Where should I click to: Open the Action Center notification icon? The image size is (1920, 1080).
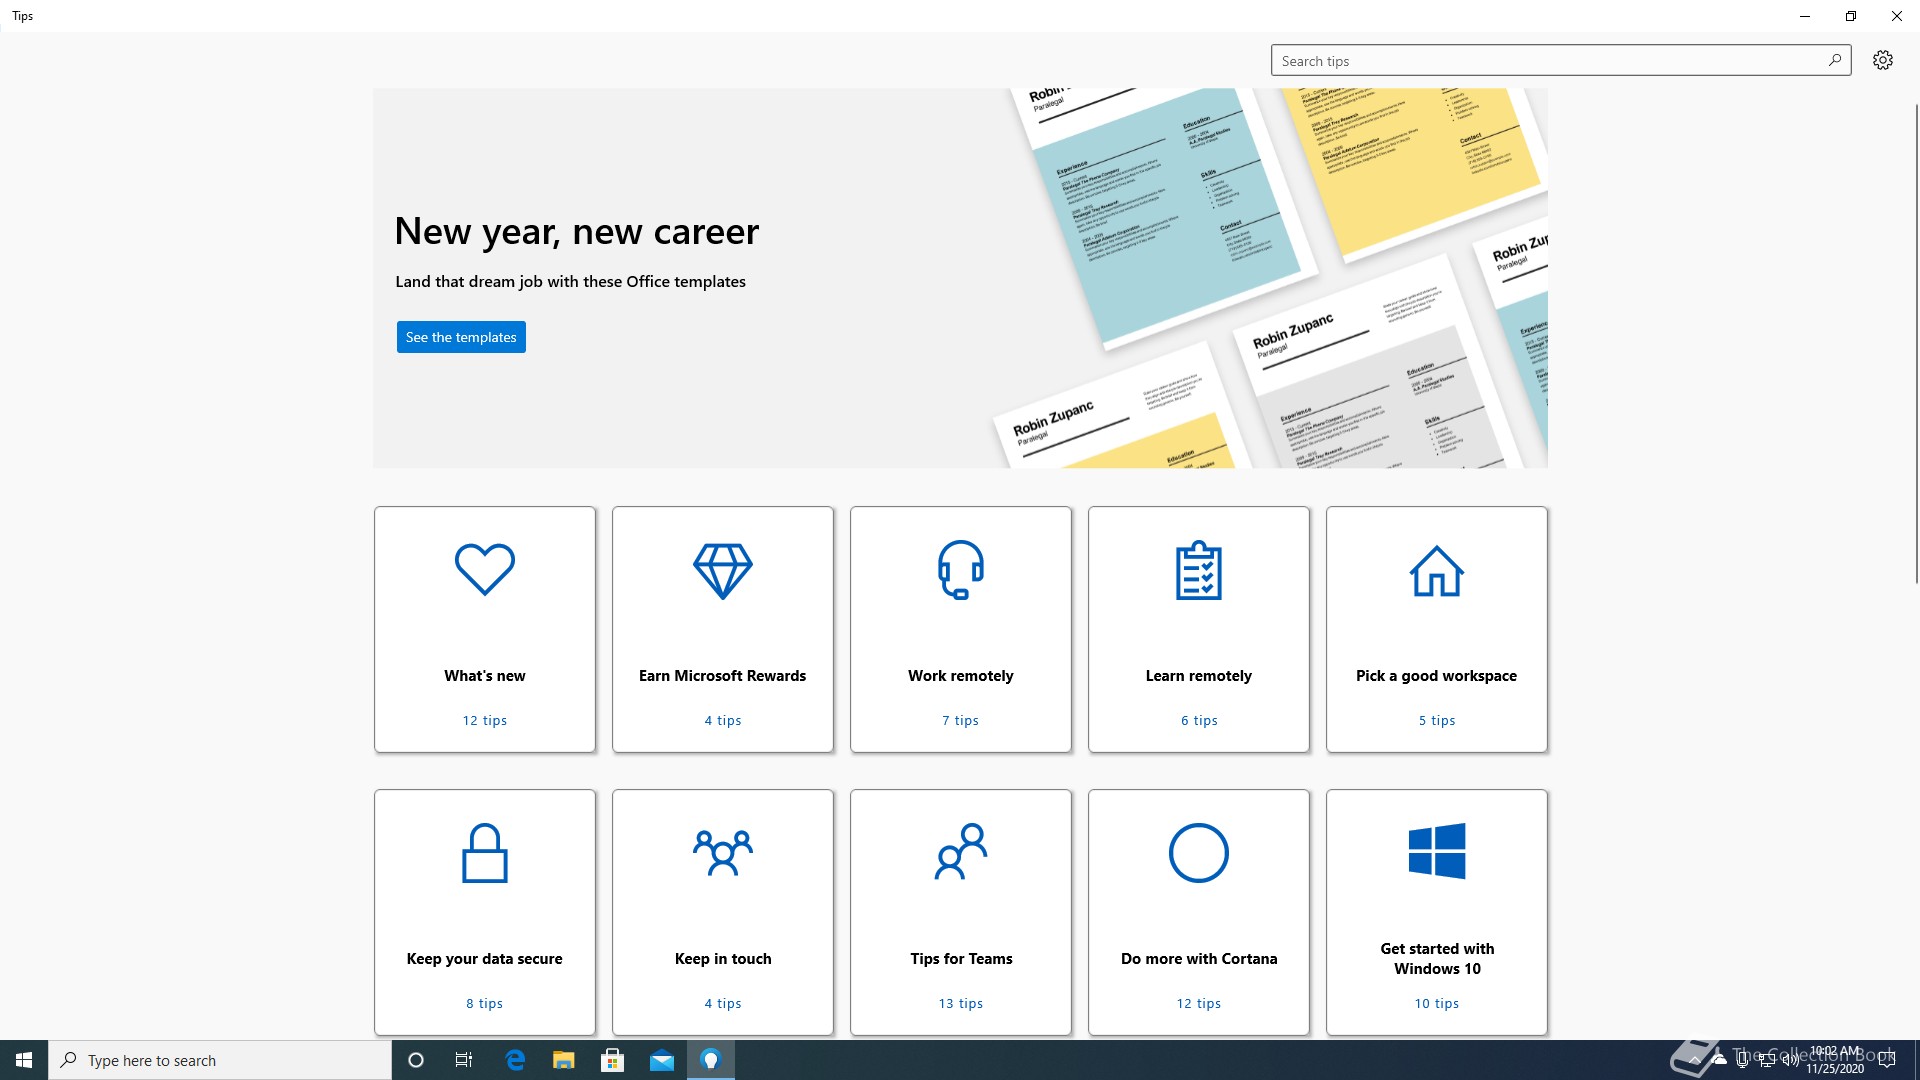point(1887,1060)
